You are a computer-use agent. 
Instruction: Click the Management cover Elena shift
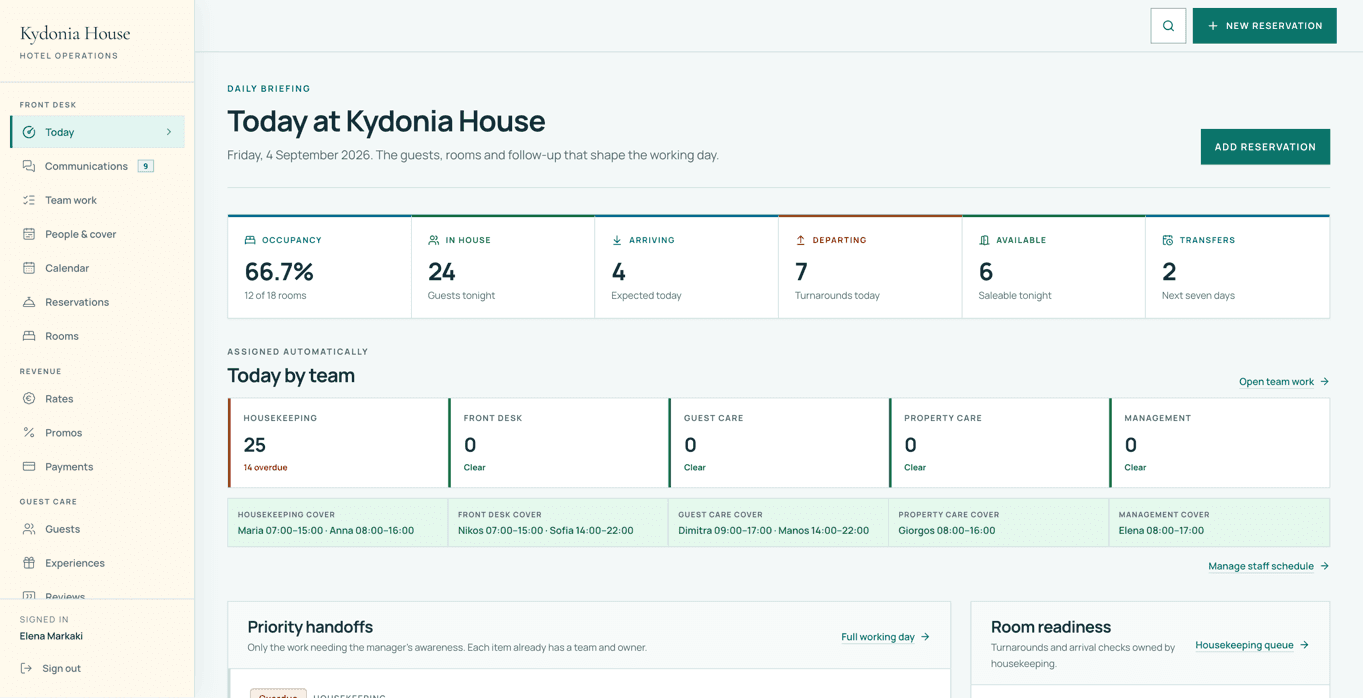point(1161,530)
